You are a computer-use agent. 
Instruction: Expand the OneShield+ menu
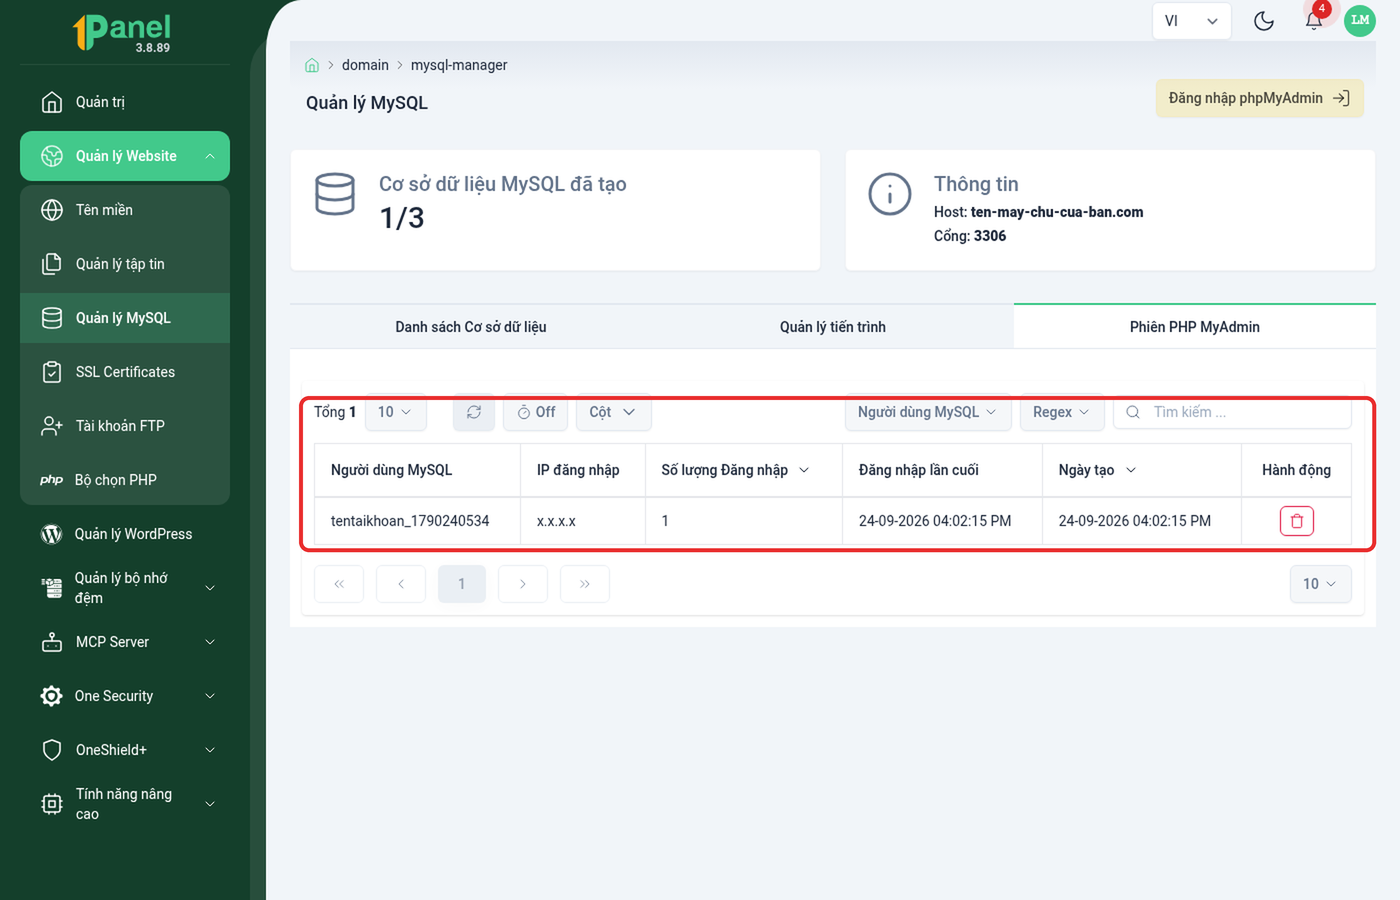tap(125, 750)
